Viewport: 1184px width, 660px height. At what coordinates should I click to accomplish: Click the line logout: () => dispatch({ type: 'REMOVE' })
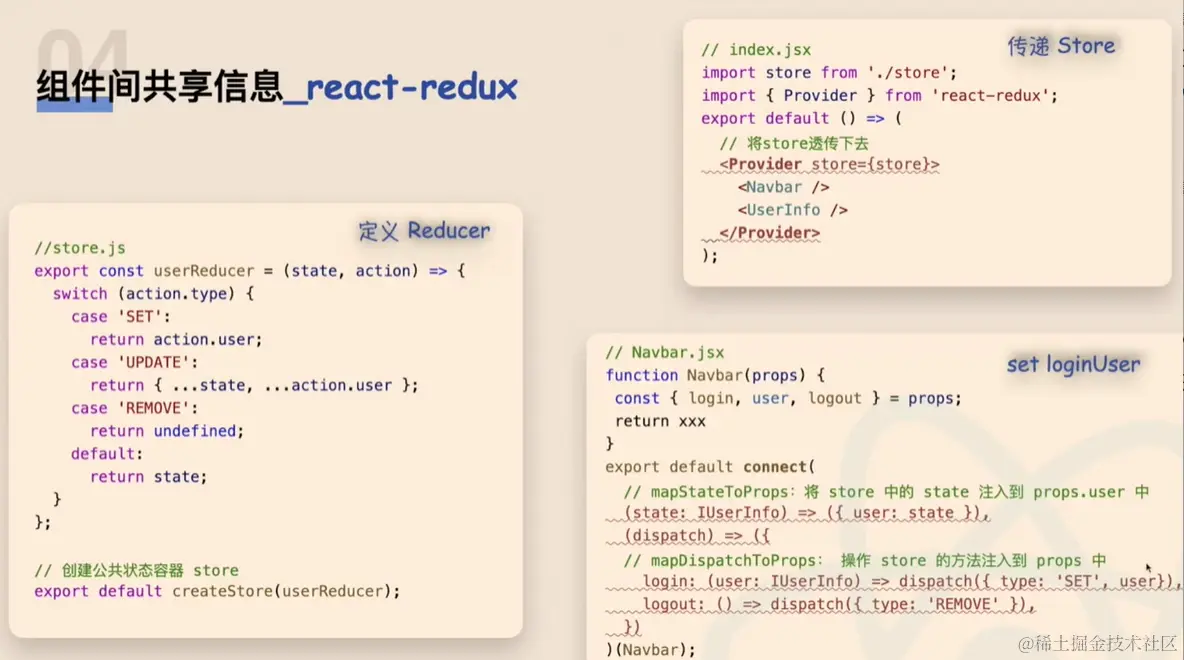[839, 604]
